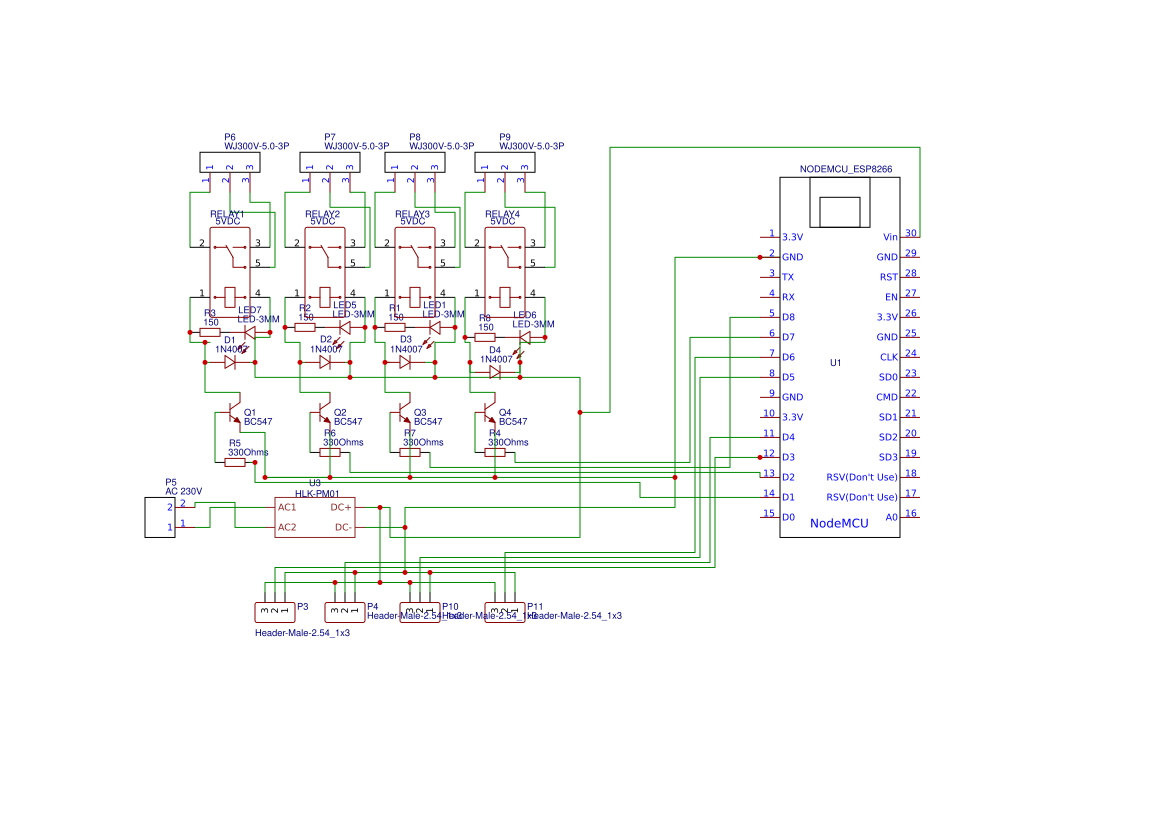Select the NodeMCU text label

point(838,521)
